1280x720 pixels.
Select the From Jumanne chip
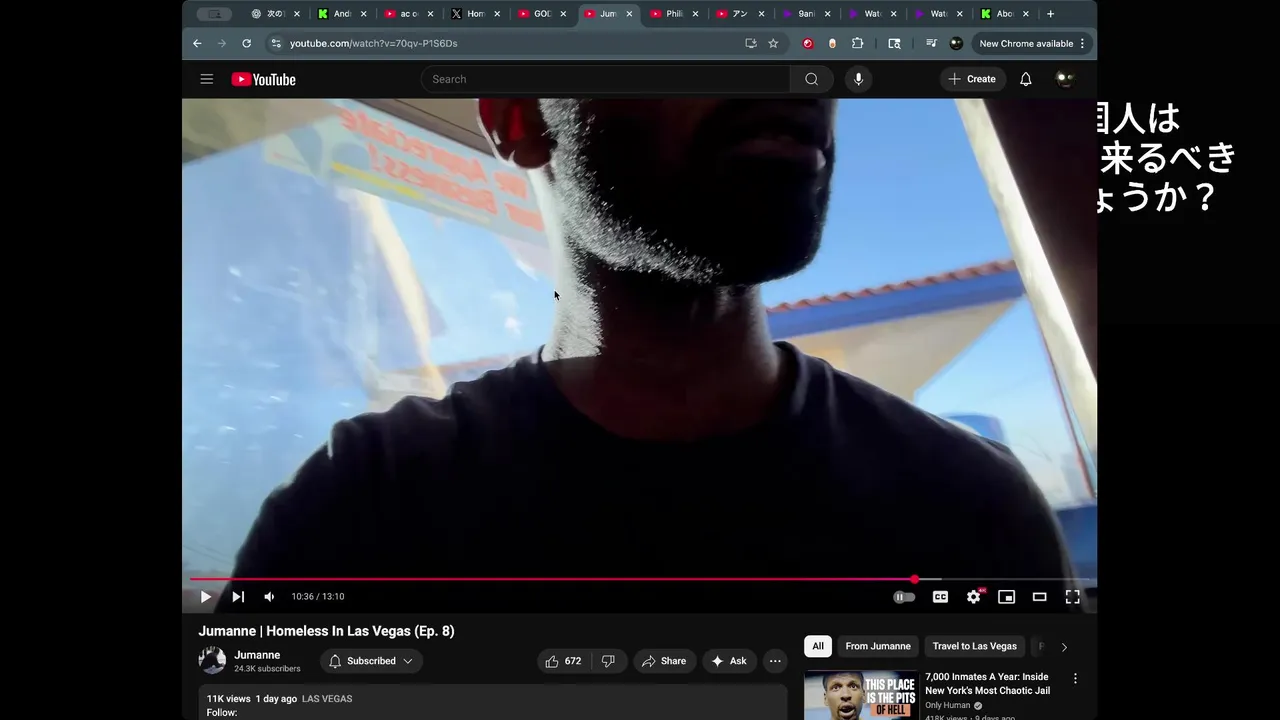[x=878, y=646]
